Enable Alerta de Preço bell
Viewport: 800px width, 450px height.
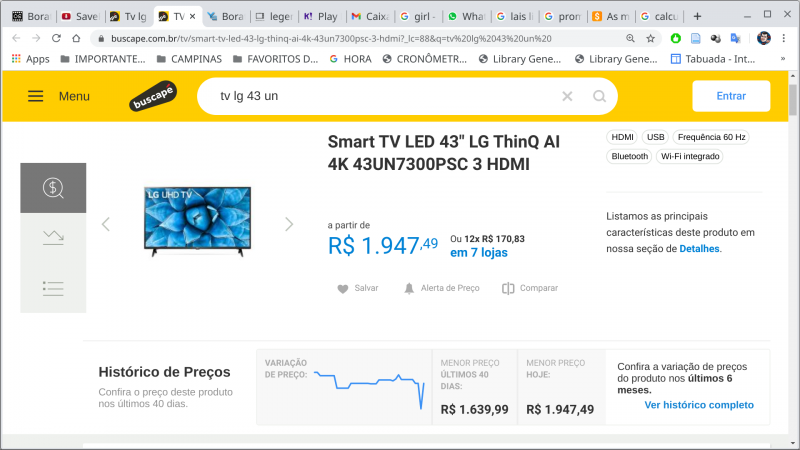441,288
